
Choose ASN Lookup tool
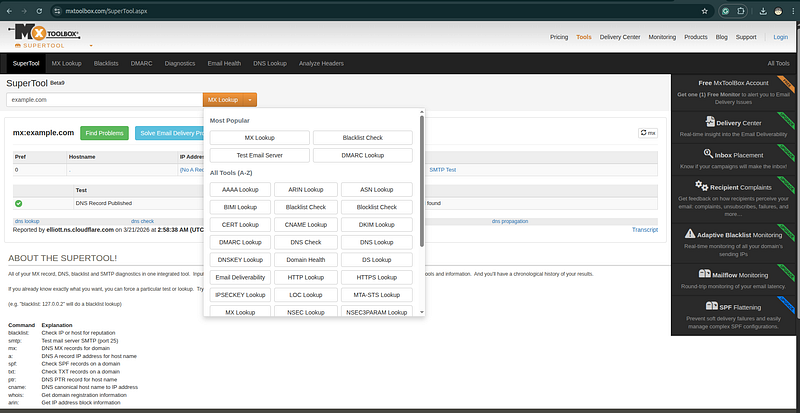pos(377,189)
